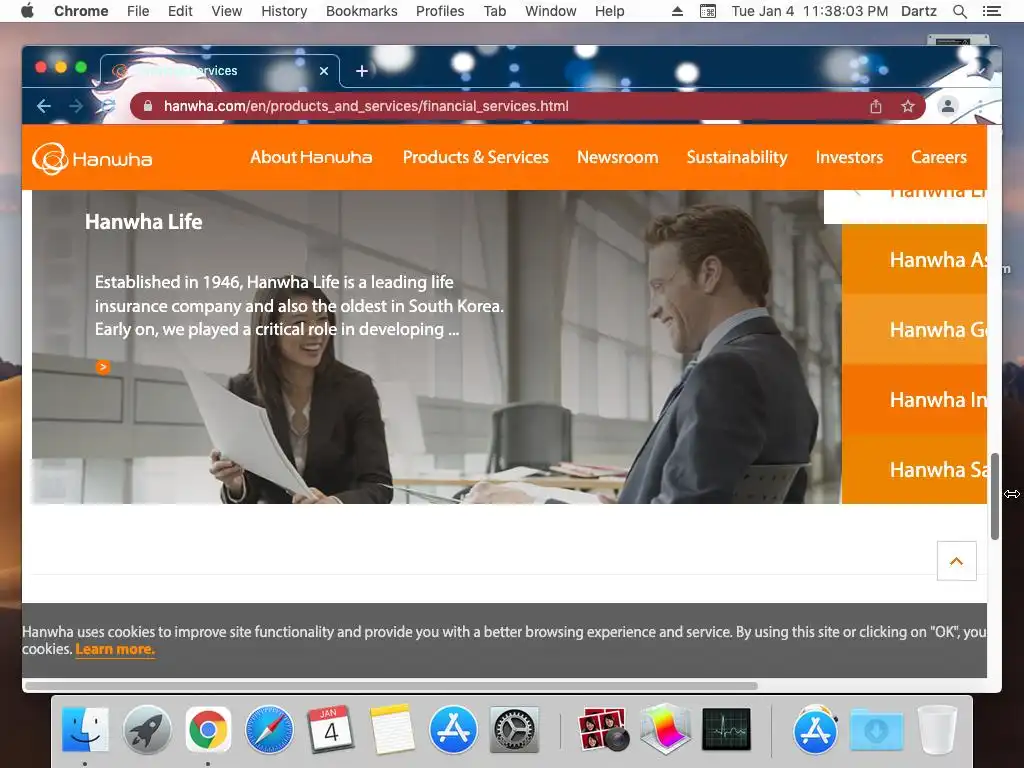Open Activity Monitor in the dock
The height and width of the screenshot is (768, 1024).
[726, 729]
